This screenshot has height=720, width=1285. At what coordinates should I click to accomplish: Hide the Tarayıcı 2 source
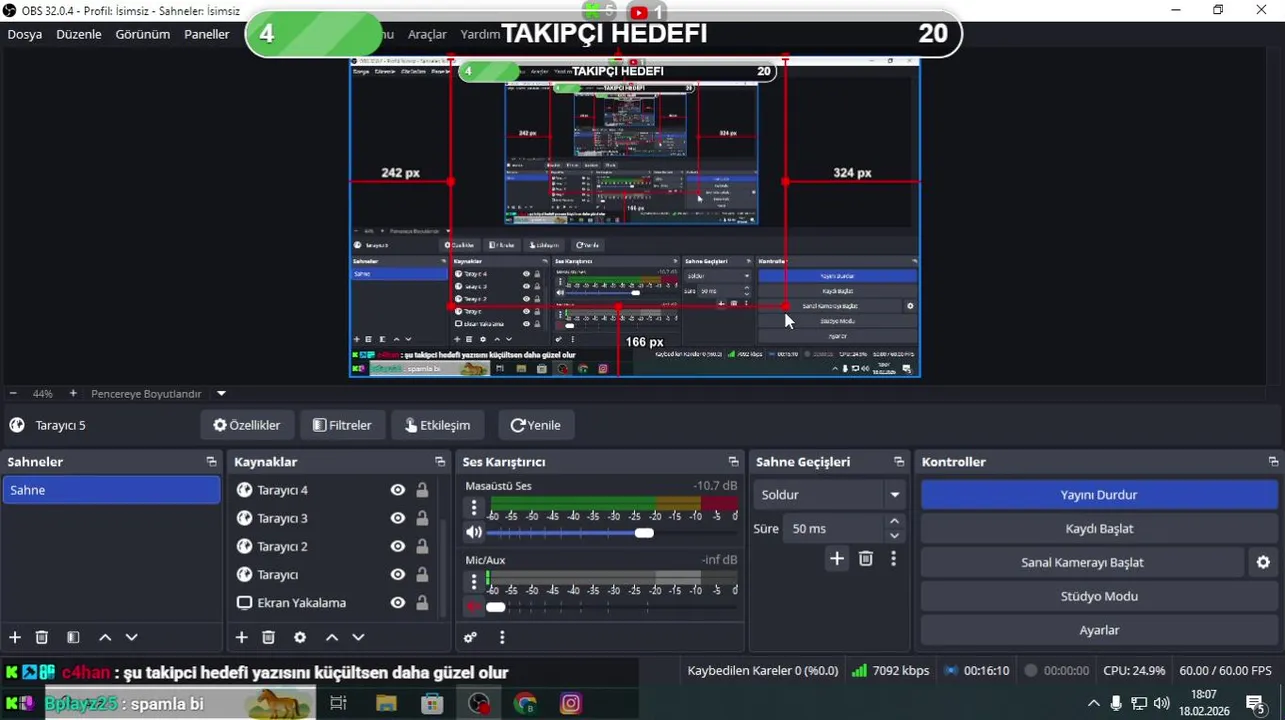[x=398, y=546]
